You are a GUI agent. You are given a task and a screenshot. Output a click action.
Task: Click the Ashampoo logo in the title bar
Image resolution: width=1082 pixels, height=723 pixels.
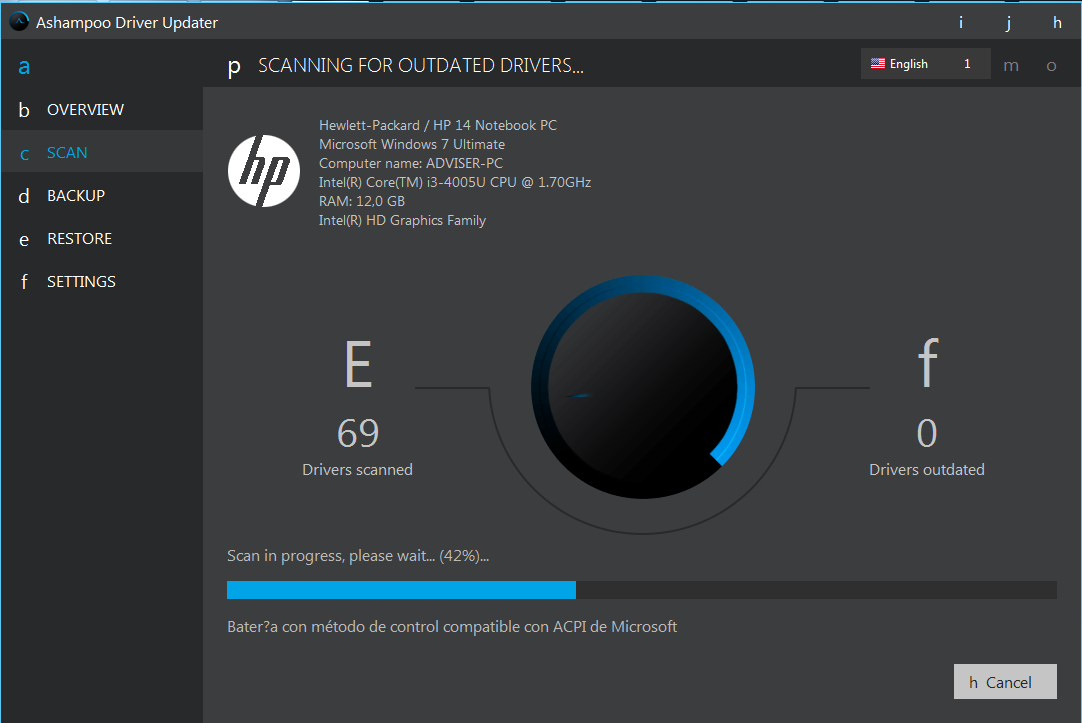pos(19,22)
